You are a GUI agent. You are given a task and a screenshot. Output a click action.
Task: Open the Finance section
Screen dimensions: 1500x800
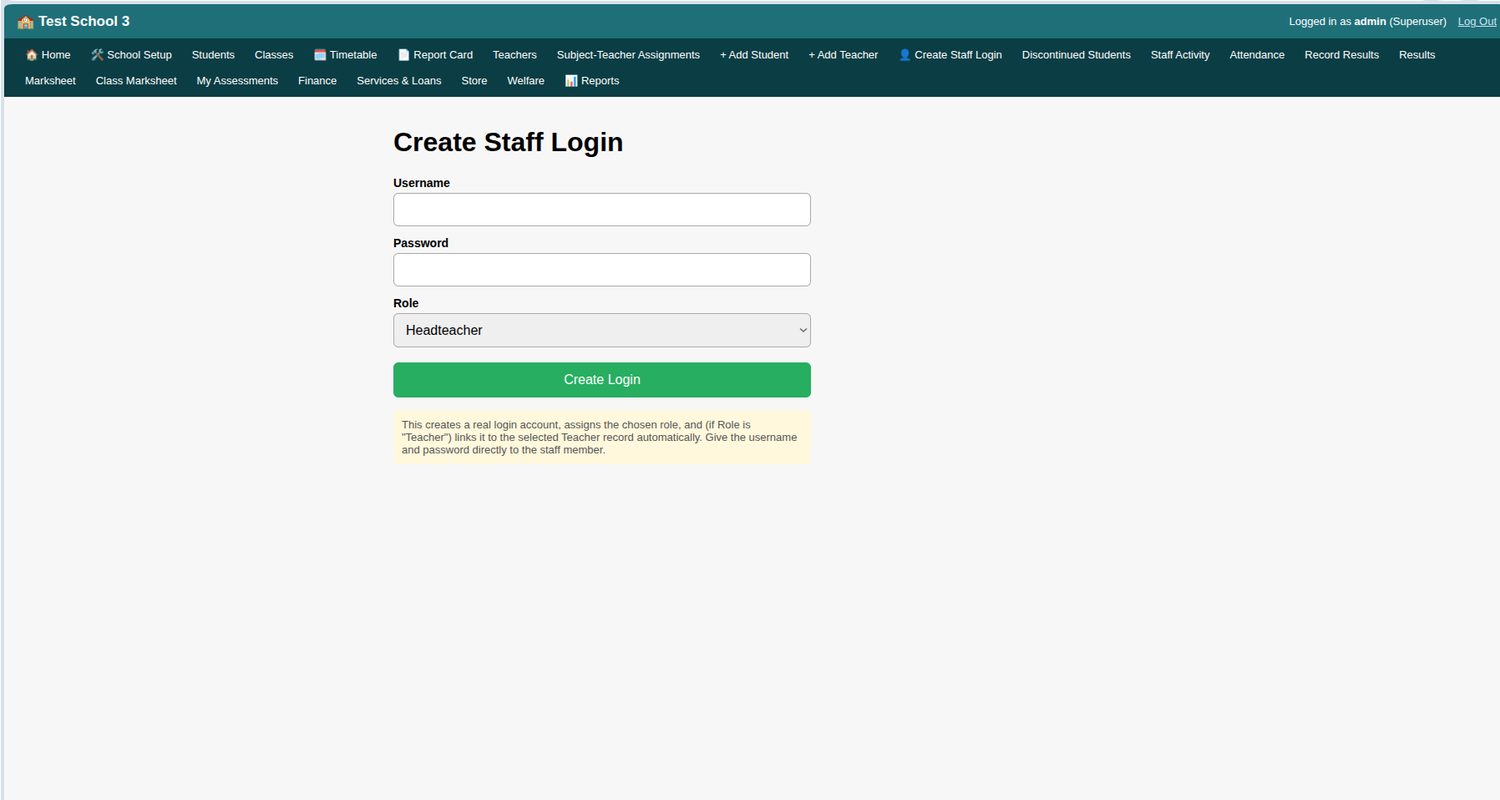click(x=317, y=81)
